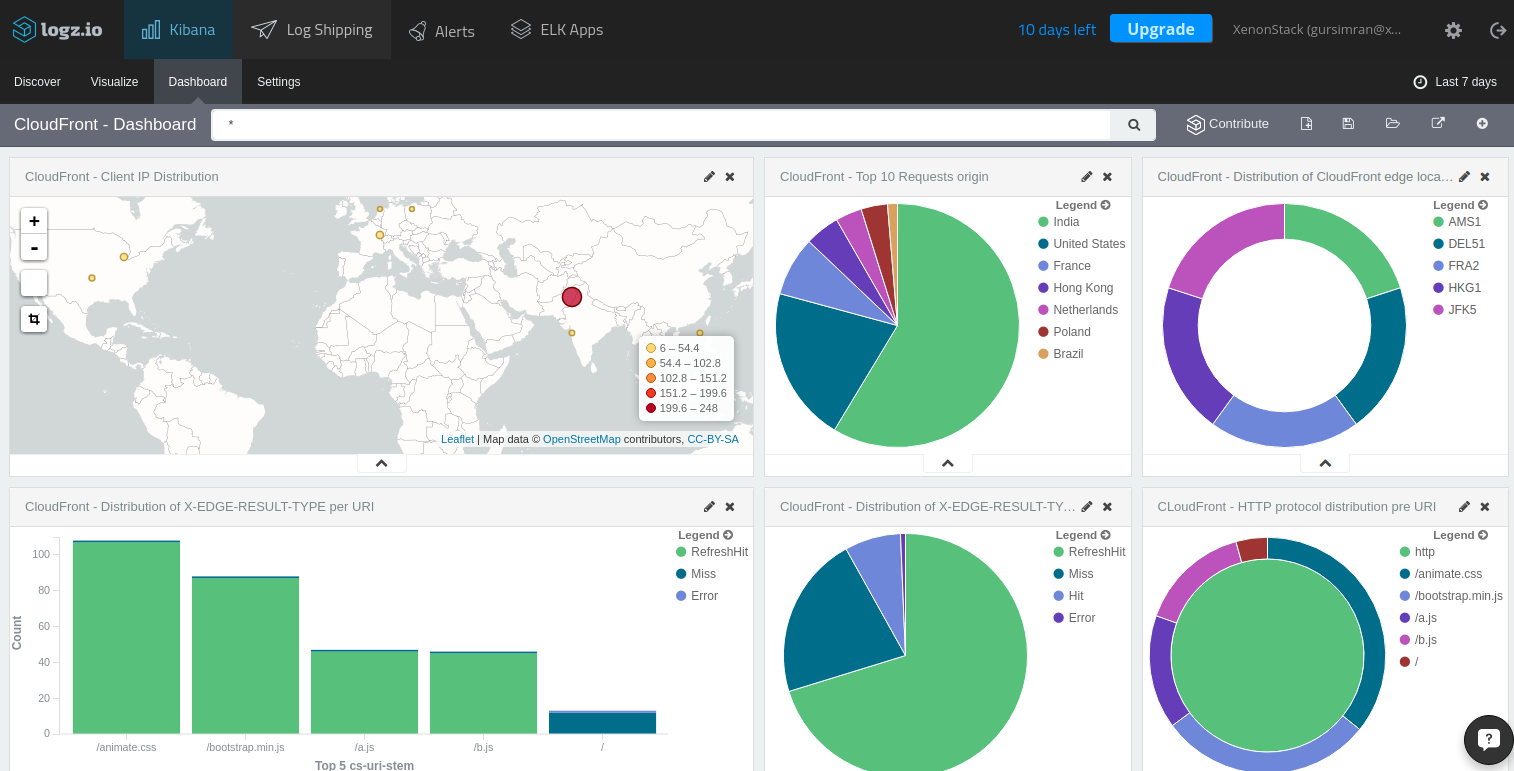Click the search magnifier button
This screenshot has height=771, width=1514.
click(1133, 125)
